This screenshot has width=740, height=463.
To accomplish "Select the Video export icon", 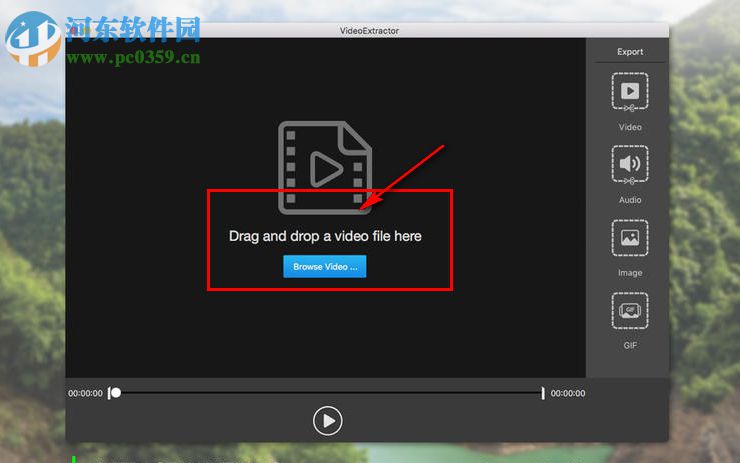I will (630, 92).
